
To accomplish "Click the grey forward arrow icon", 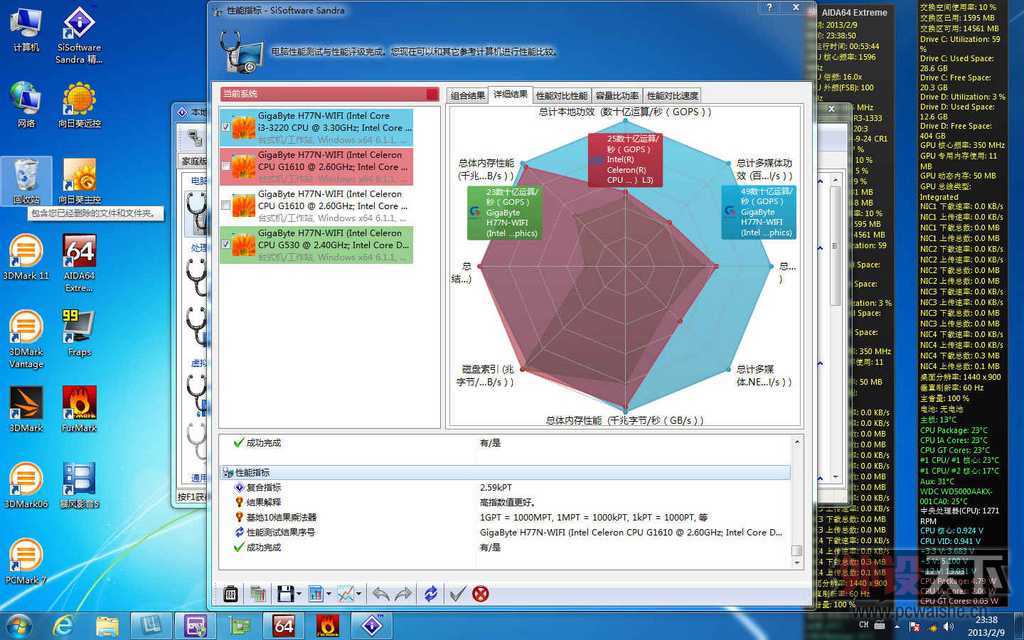I will pyautogui.click(x=404, y=594).
